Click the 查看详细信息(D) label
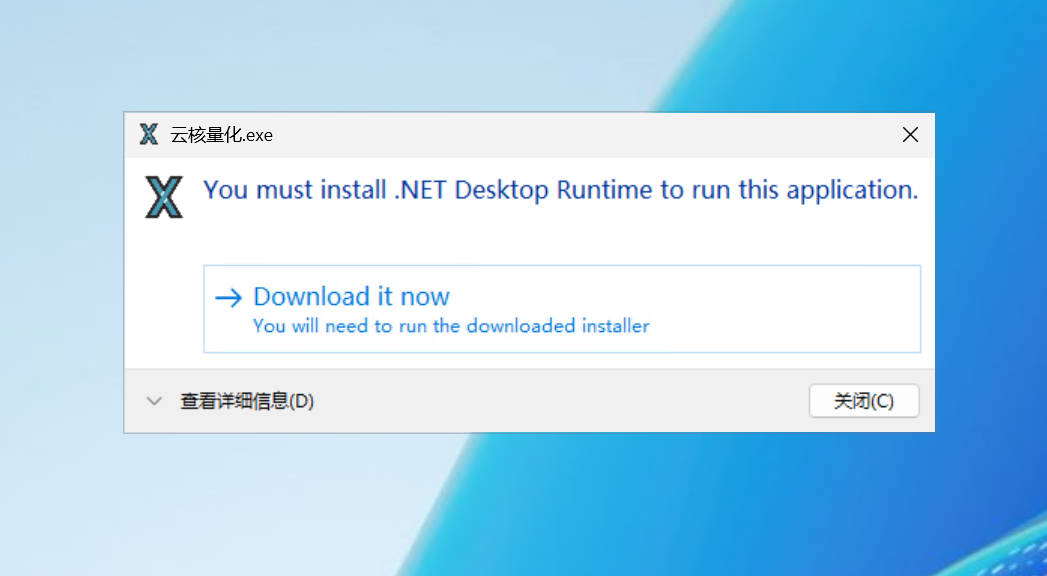The height and width of the screenshot is (576, 1047). 247,401
